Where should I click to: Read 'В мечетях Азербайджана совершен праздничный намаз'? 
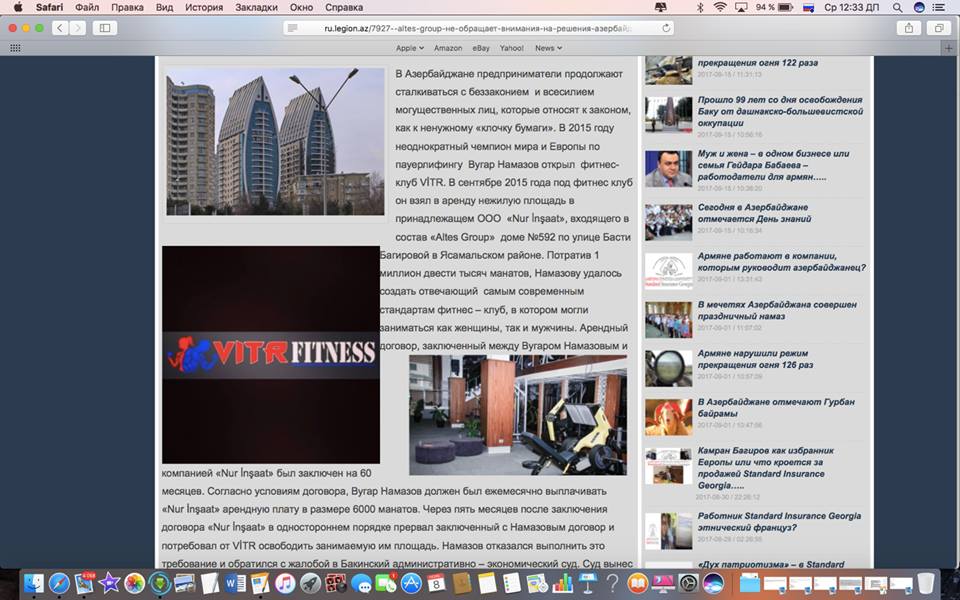click(x=777, y=310)
